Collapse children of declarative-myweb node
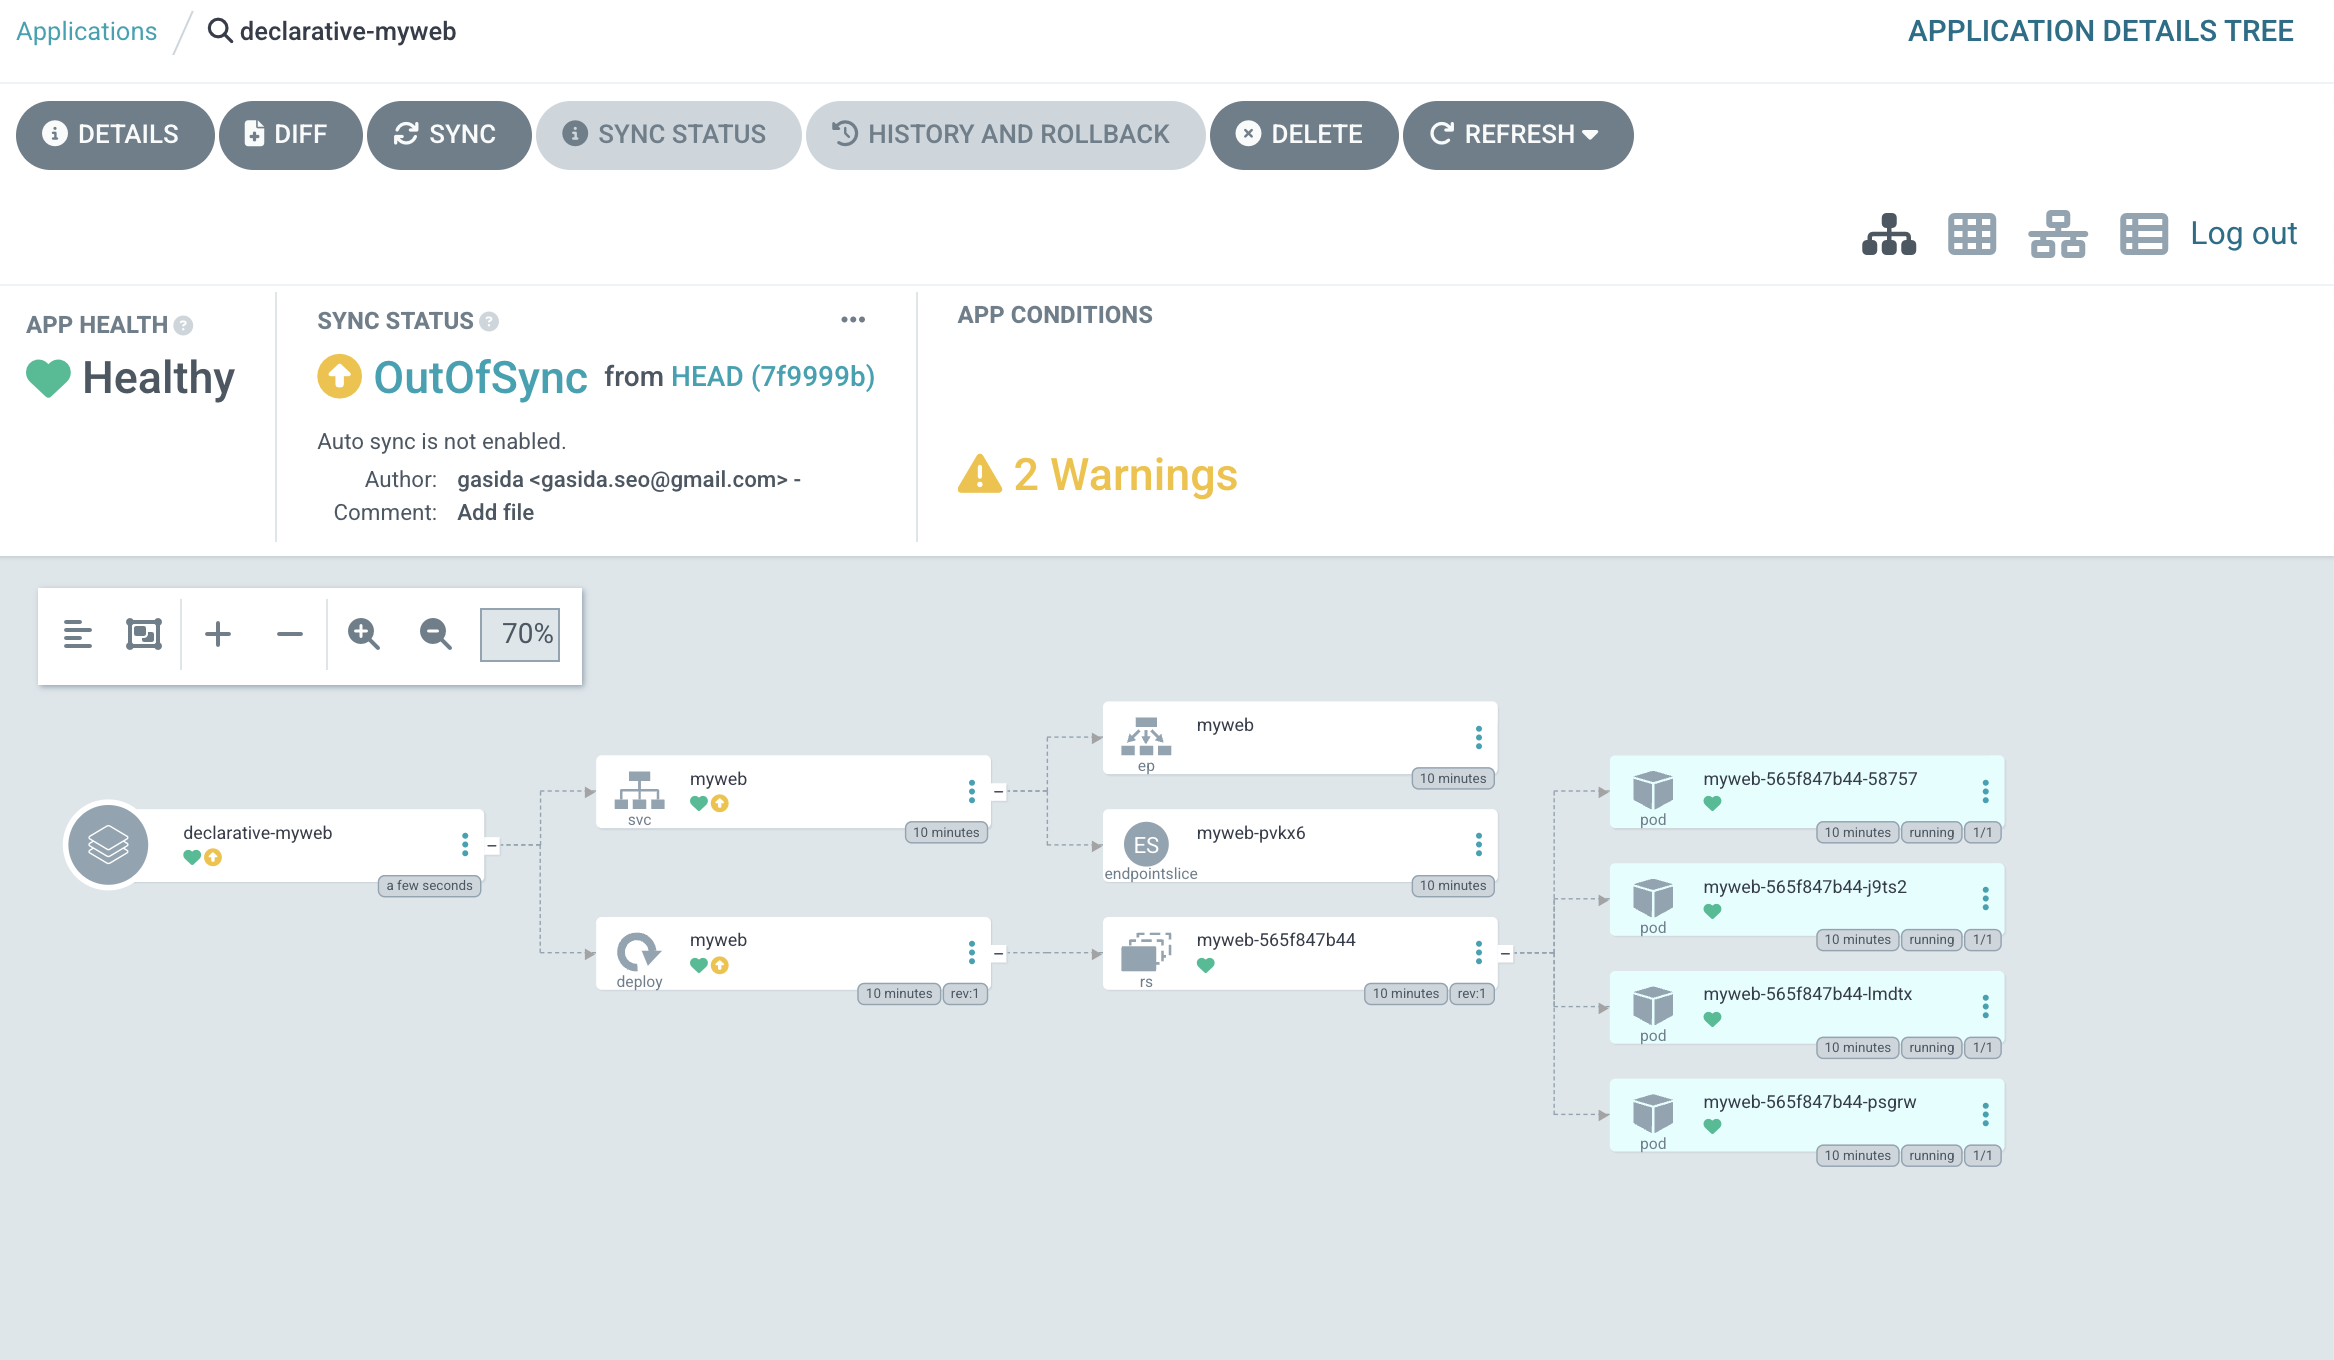2334x1360 pixels. pos(491,846)
